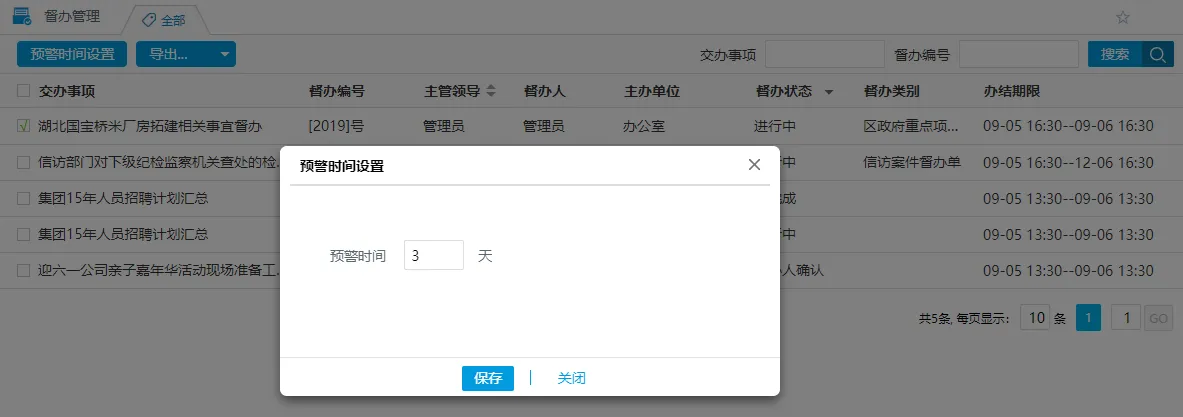This screenshot has width=1183, height=417.
Task: Click the star favorite icon
Action: (1123, 17)
